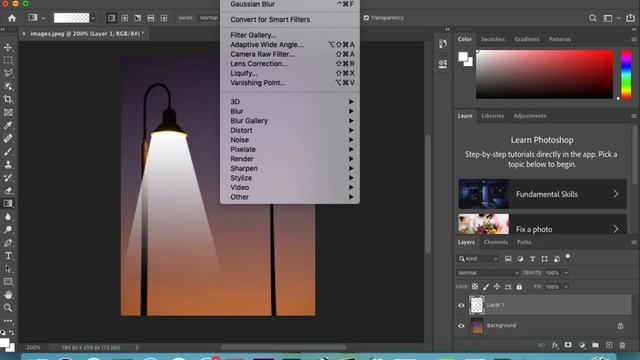Select the Move tool
The height and width of the screenshot is (360, 640).
coord(8,47)
